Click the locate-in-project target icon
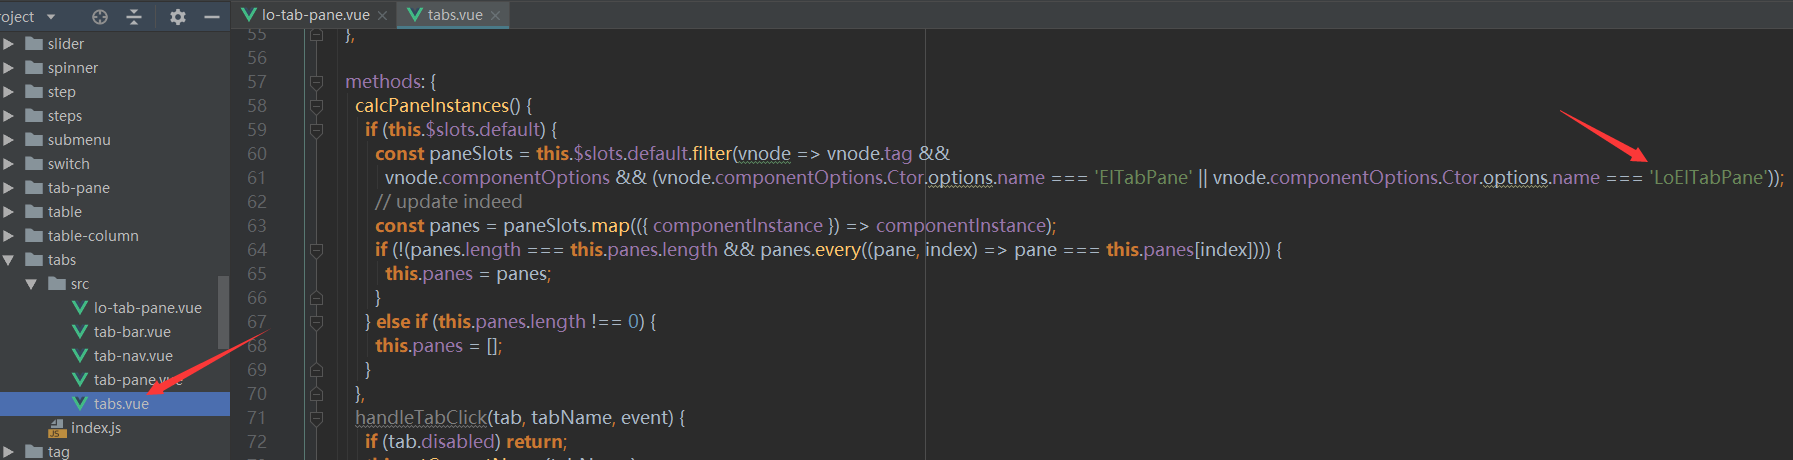 click(100, 16)
